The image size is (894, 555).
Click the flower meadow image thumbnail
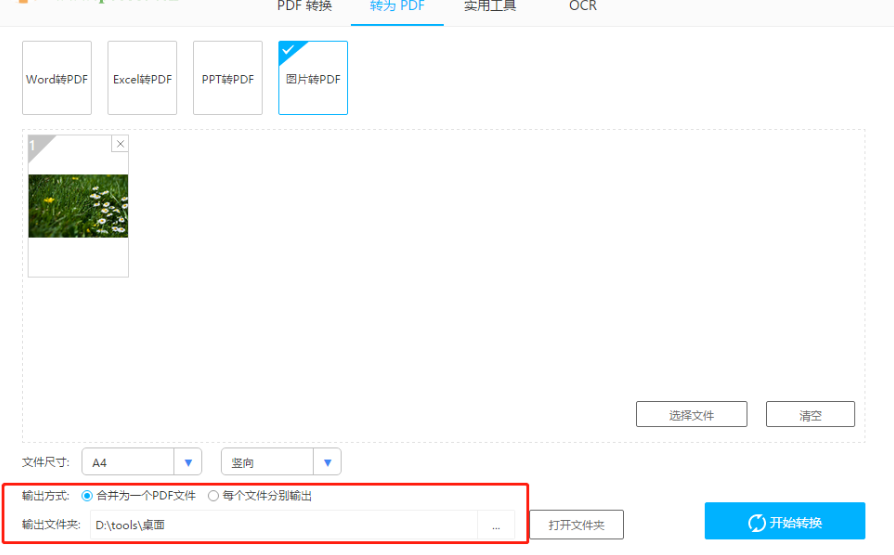click(x=78, y=206)
